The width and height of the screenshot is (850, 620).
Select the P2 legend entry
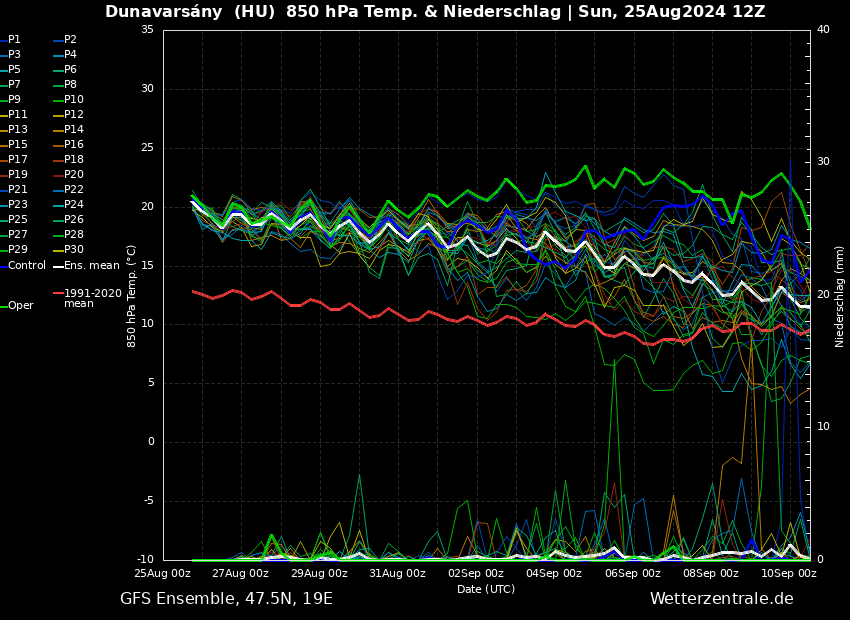70,40
